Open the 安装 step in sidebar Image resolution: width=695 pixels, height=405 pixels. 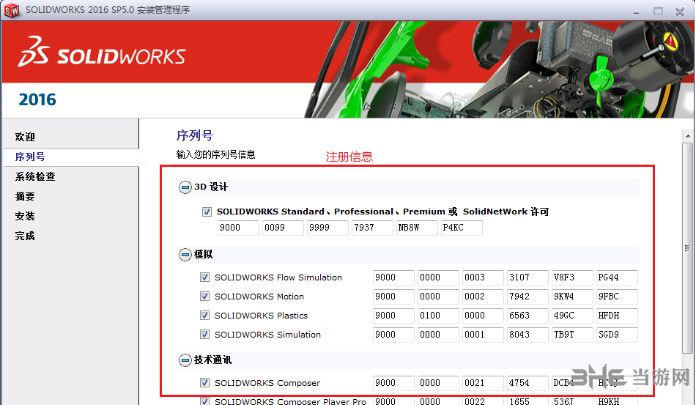25,216
